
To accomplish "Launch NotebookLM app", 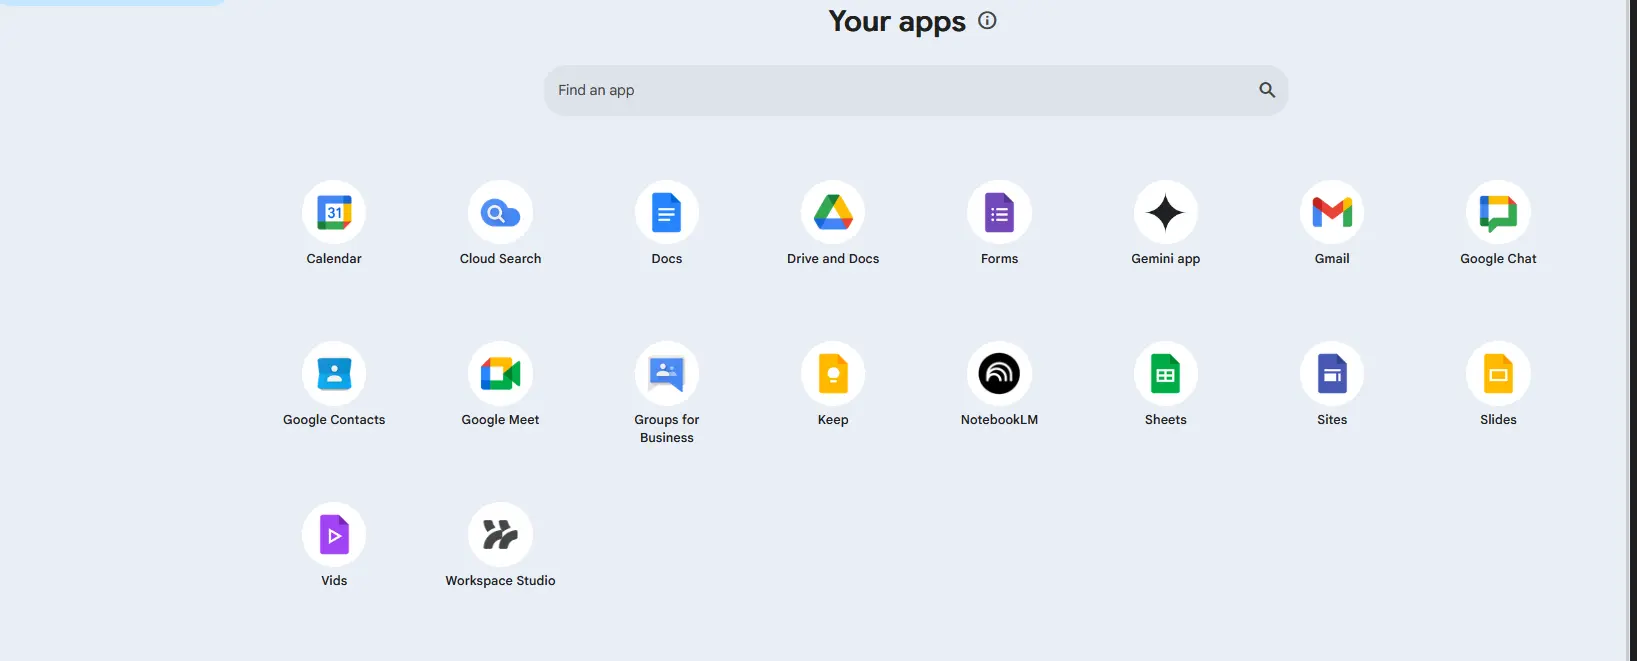I will pyautogui.click(x=999, y=373).
